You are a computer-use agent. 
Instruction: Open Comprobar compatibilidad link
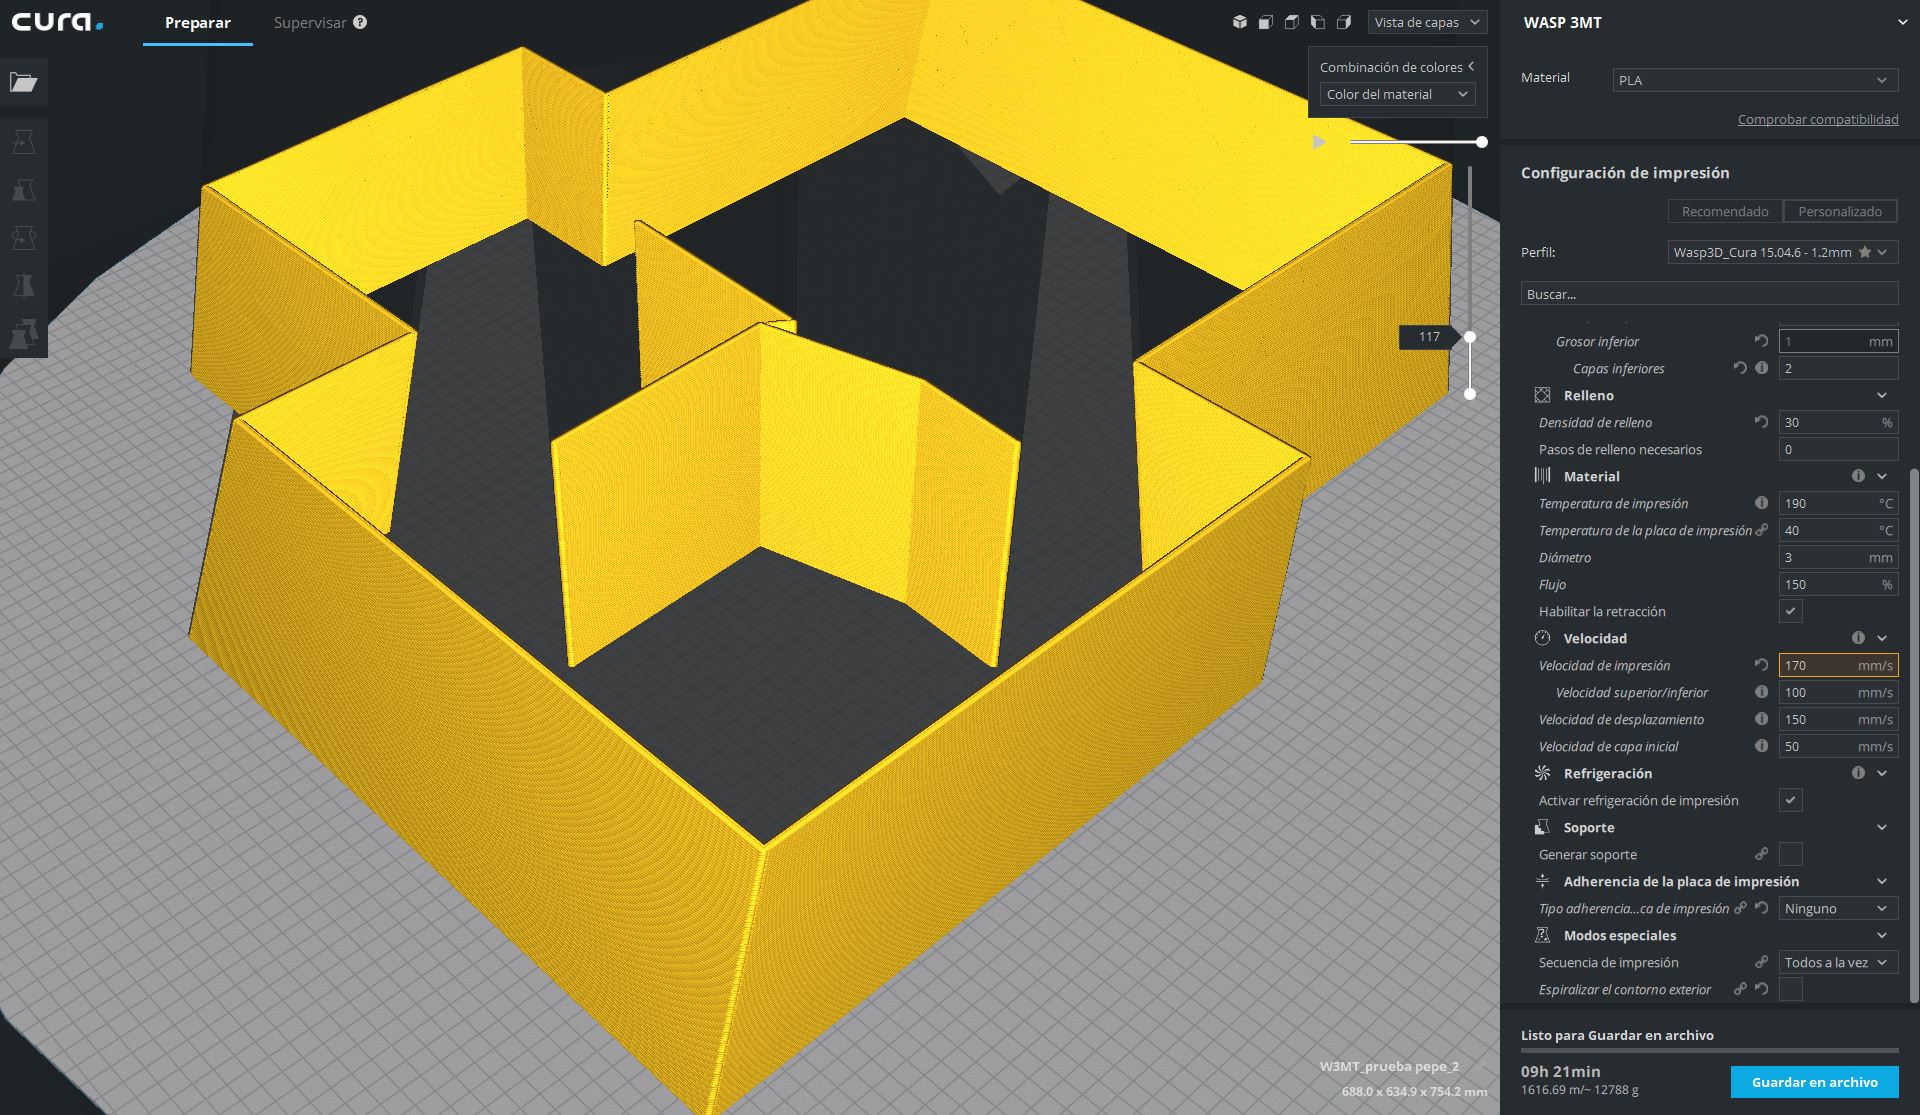click(1818, 119)
